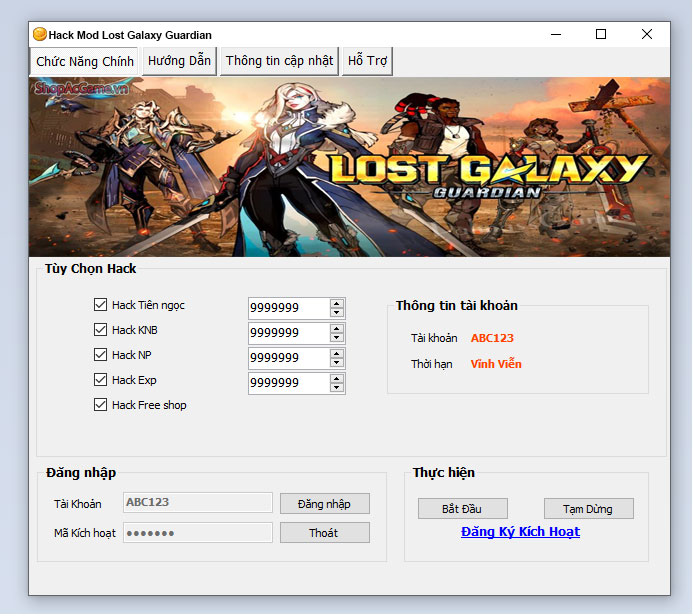Uncheck the Hack NP checkbox
Image resolution: width=693 pixels, height=616 pixels.
tap(100, 354)
